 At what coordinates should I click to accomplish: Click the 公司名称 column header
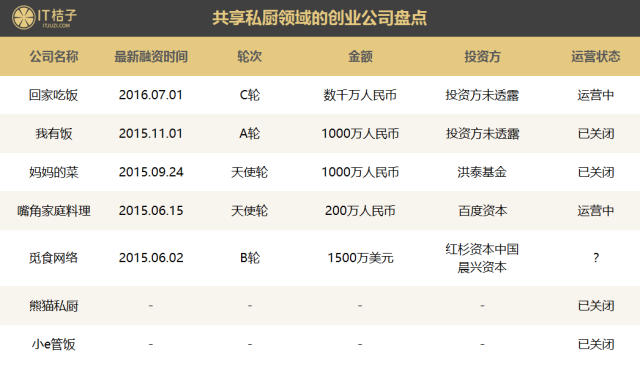pyautogui.click(x=53, y=56)
